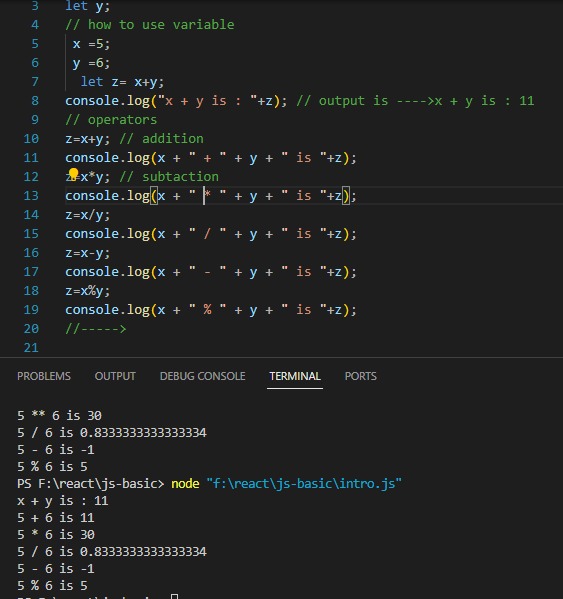Click the 'z=x%y;' line
Screen dimensions: 563x599
(87, 291)
